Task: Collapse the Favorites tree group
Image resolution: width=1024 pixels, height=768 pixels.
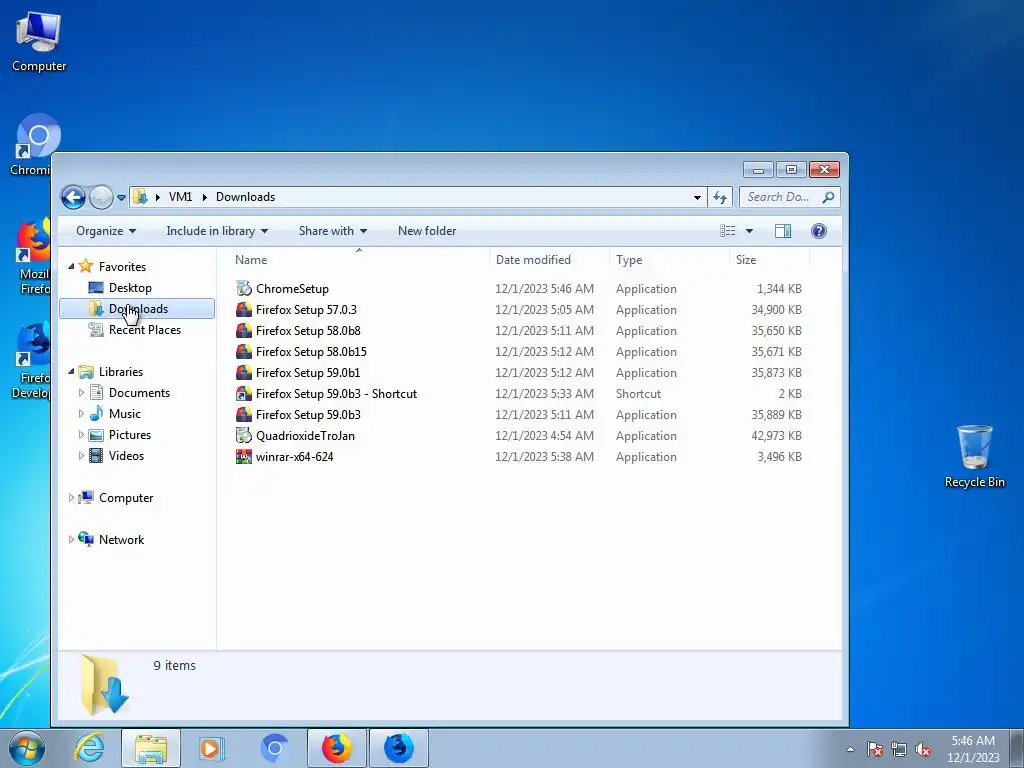Action: pyautogui.click(x=71, y=266)
